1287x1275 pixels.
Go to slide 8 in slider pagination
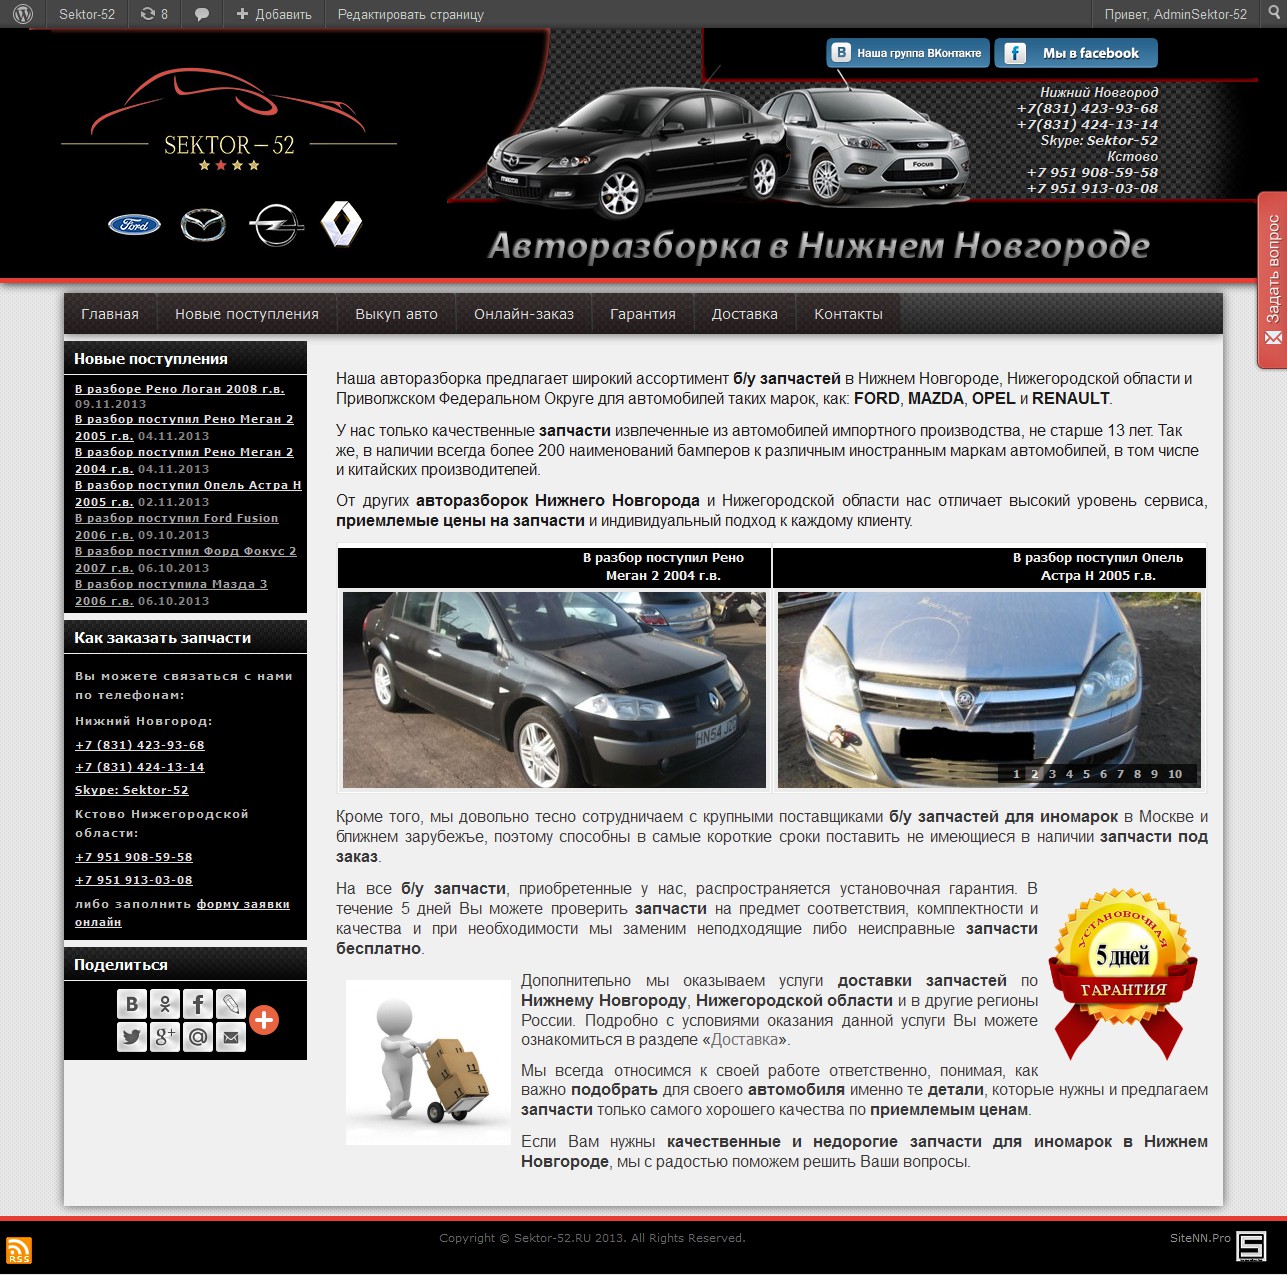[x=1137, y=774]
